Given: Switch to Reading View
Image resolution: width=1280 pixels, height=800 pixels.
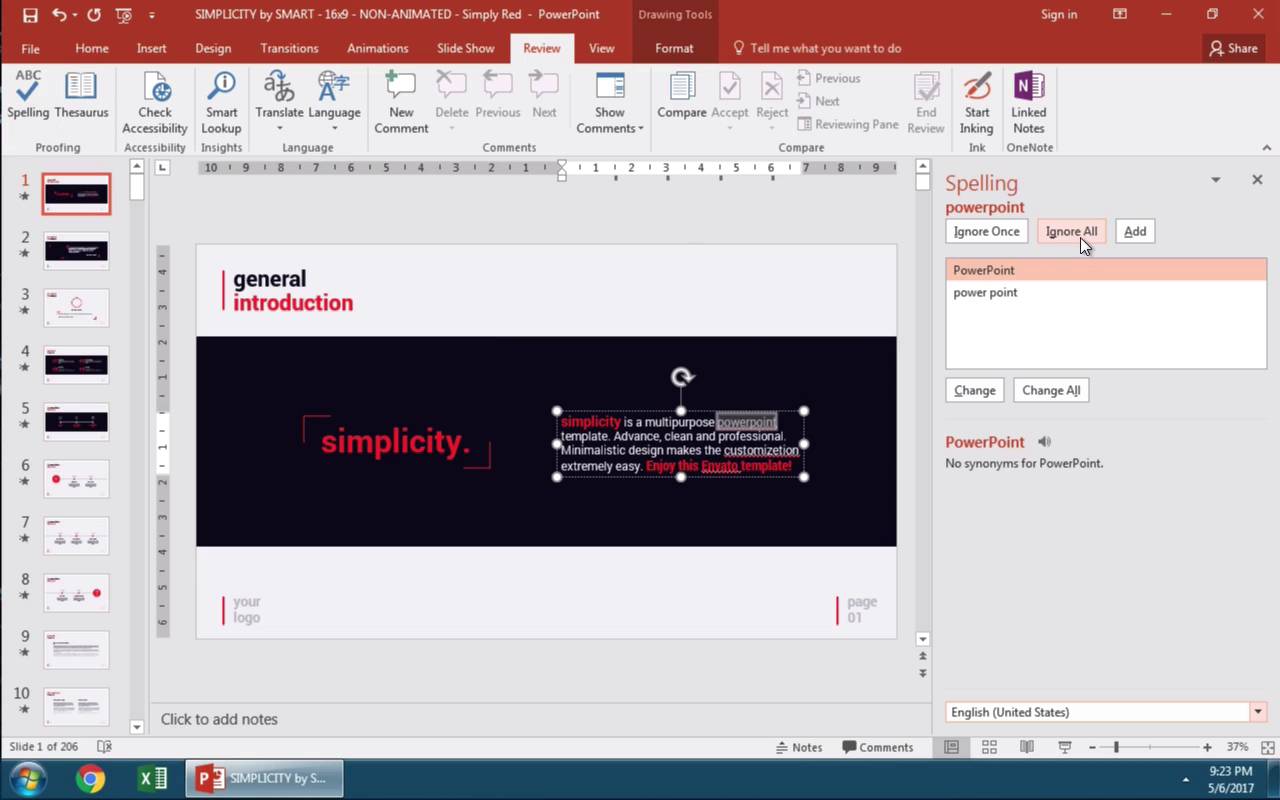Looking at the screenshot, I should [1027, 747].
